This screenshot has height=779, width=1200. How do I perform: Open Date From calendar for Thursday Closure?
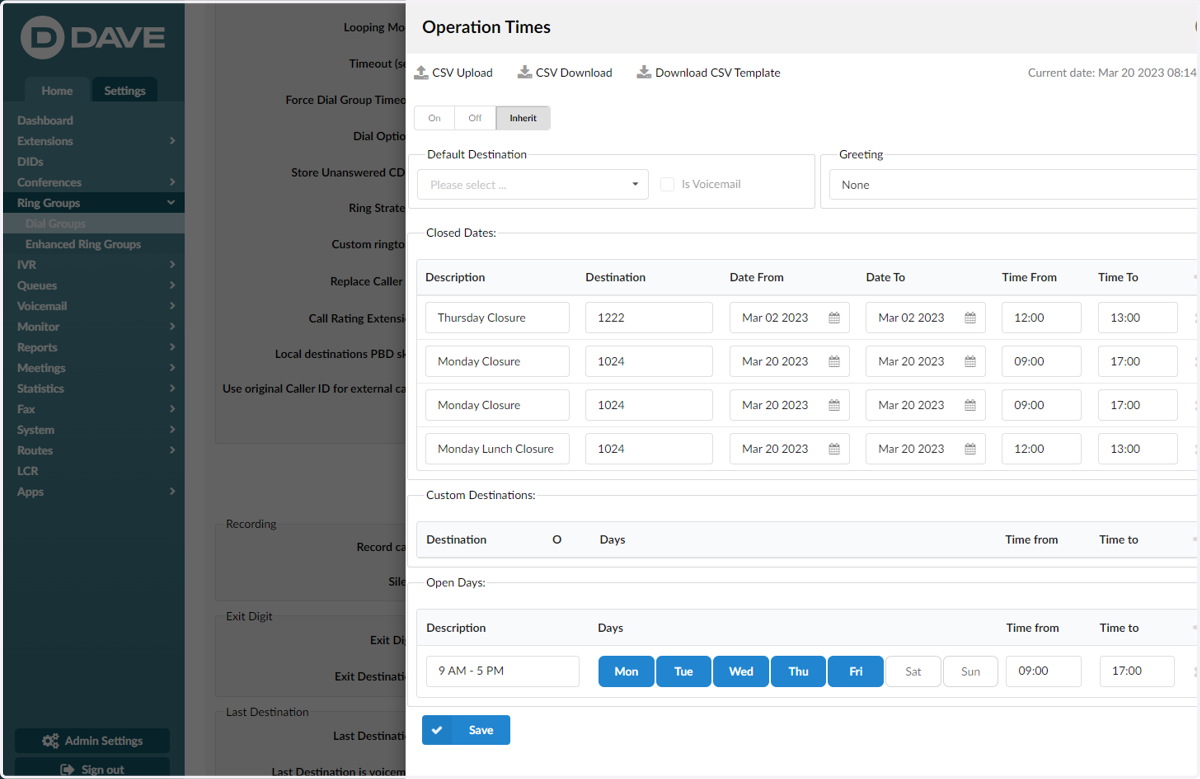[834, 318]
